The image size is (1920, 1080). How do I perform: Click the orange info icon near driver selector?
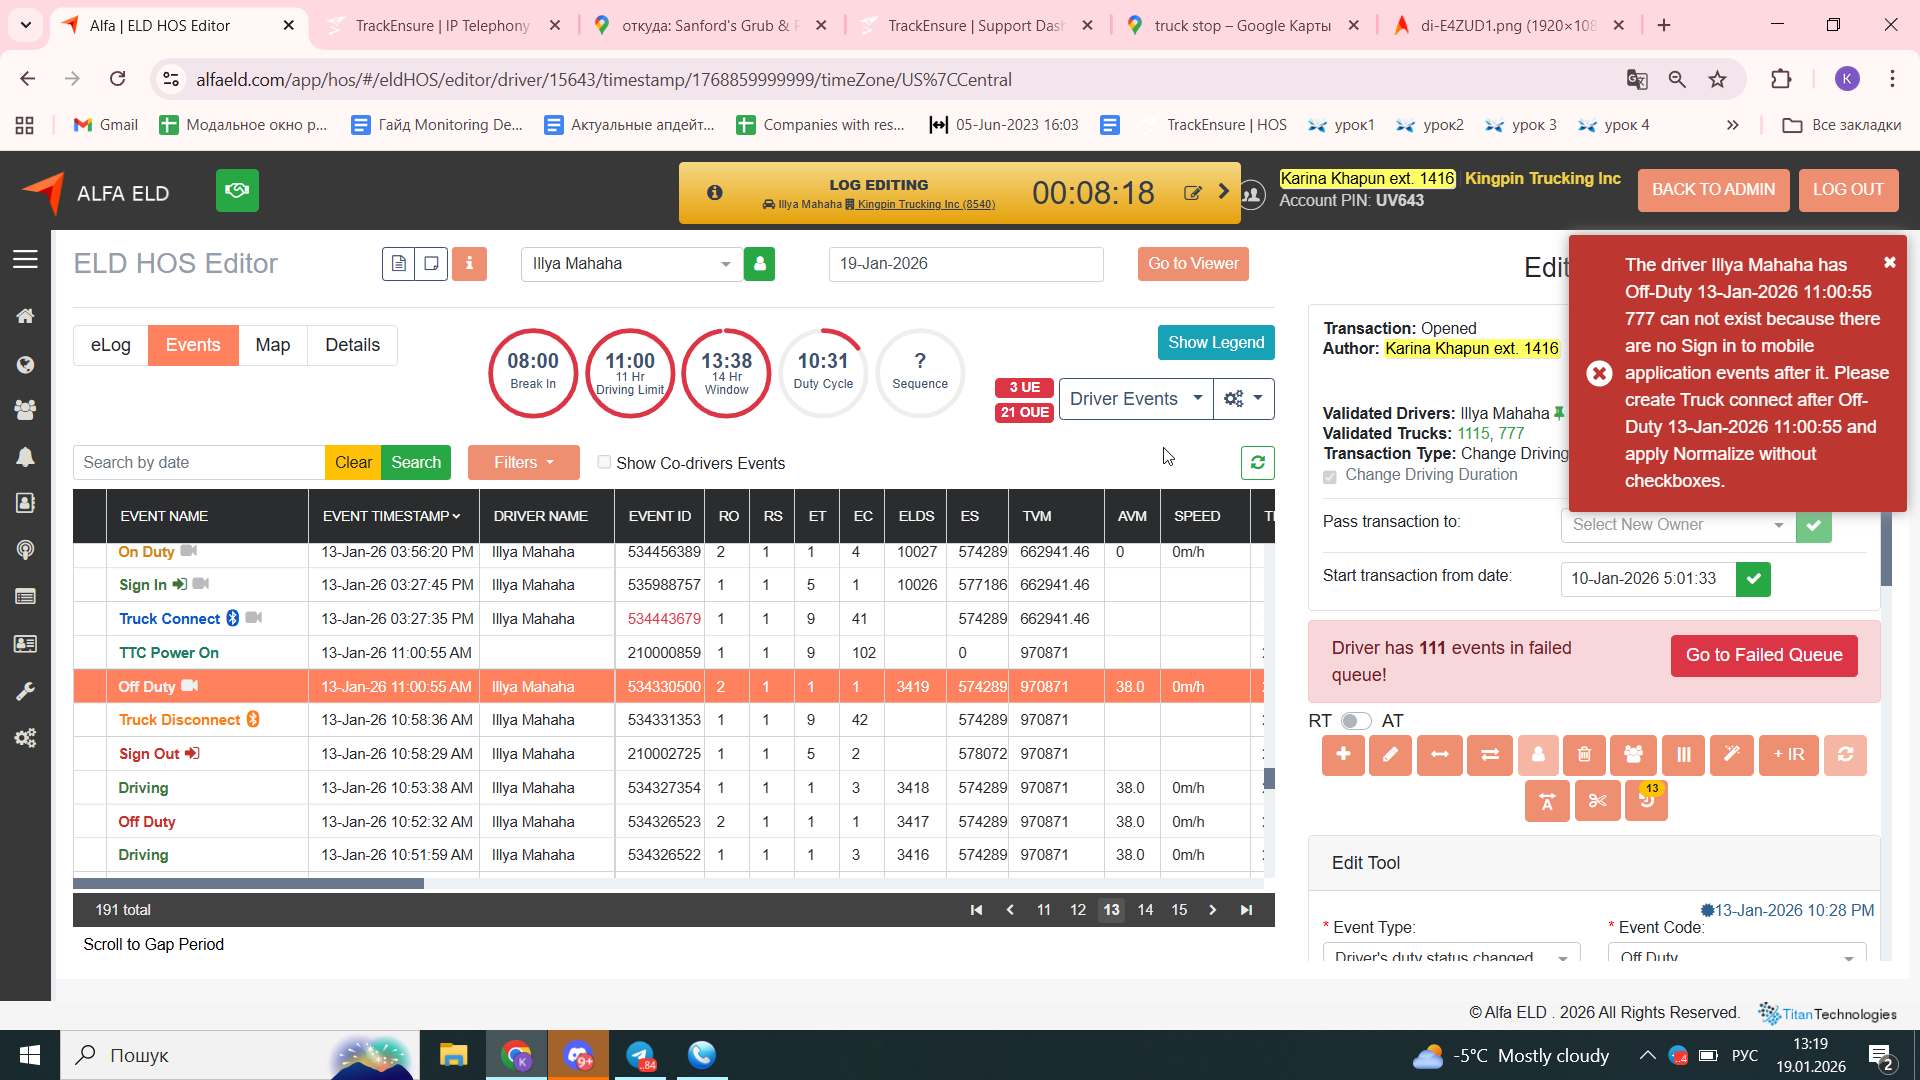click(469, 264)
